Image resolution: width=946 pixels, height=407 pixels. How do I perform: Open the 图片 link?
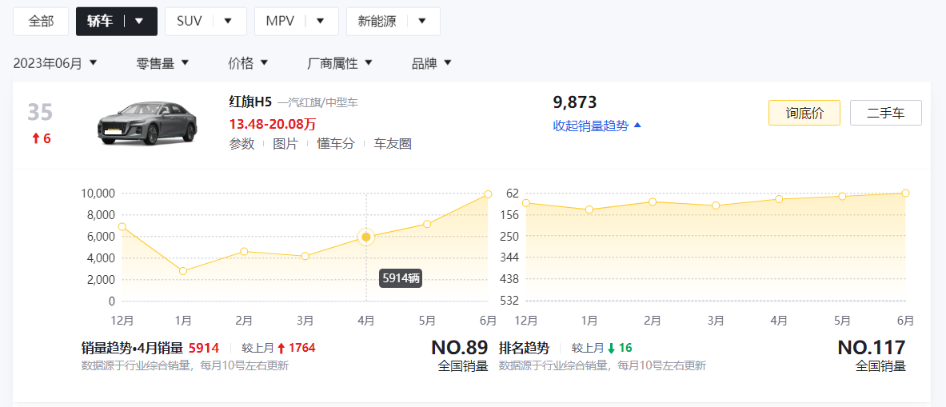pos(285,144)
